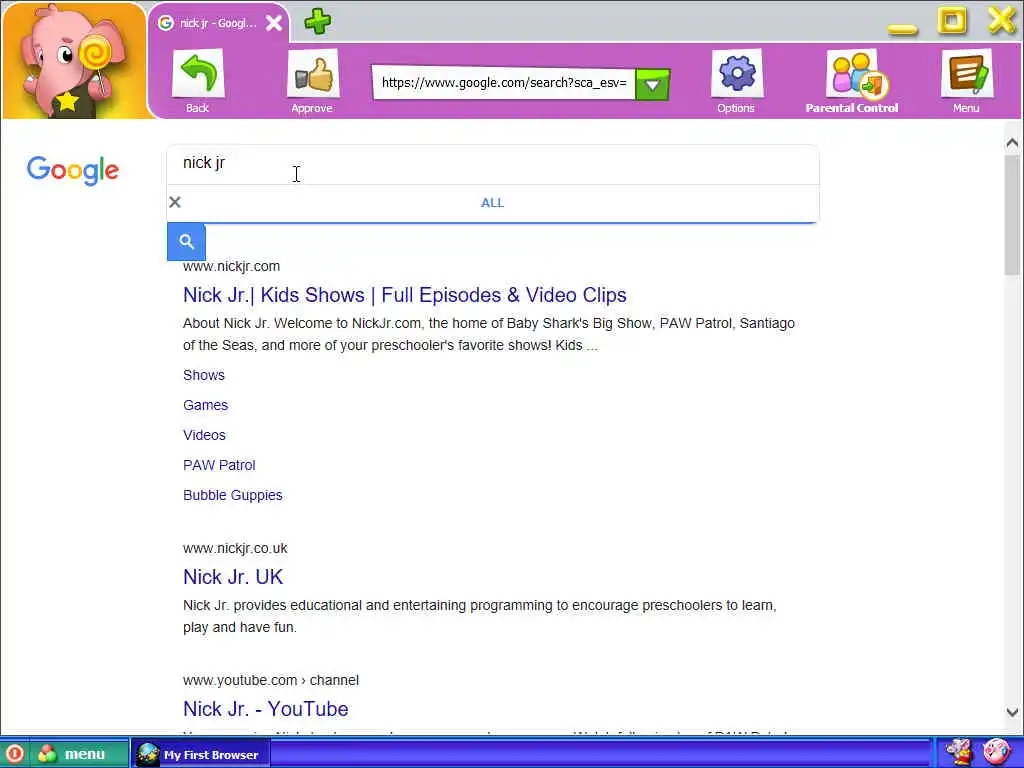
Task: Click 'www.youtube.com › channel' text
Action: coord(271,680)
